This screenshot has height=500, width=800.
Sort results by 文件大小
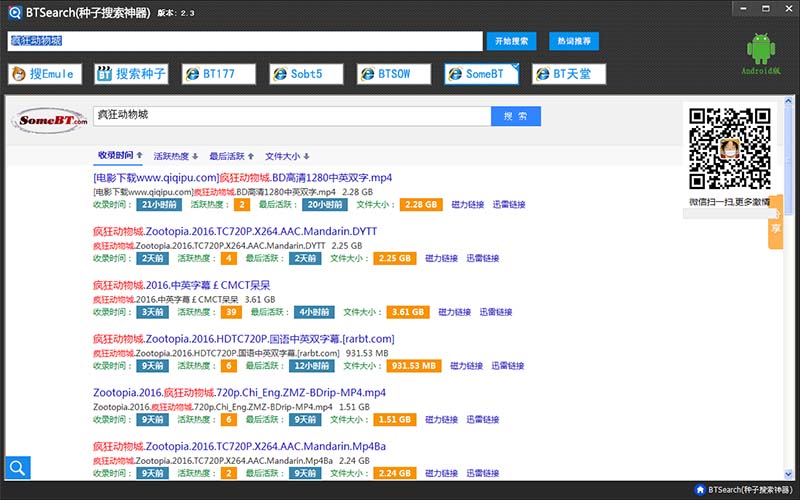287,156
